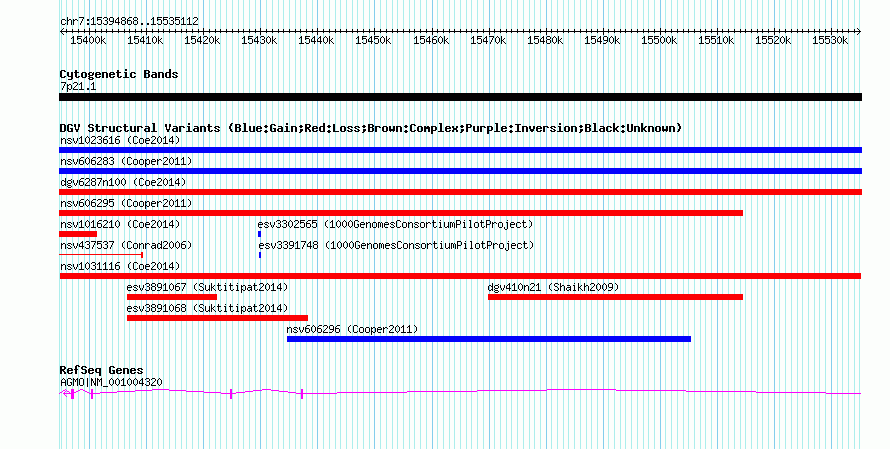The width and height of the screenshot is (890, 449).
Task: Click the 15410k ruler tick label
Action: pyautogui.click(x=145, y=40)
